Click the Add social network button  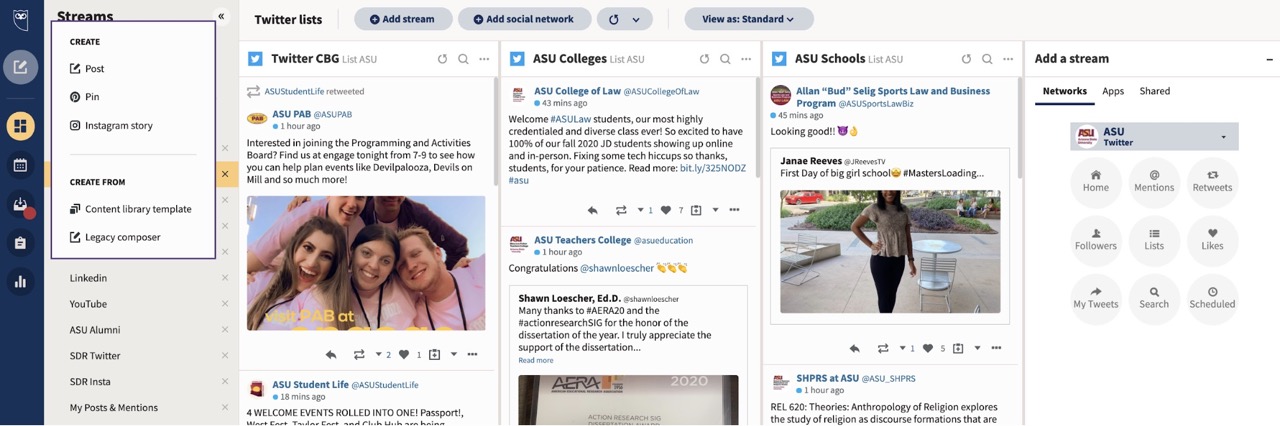524,19
